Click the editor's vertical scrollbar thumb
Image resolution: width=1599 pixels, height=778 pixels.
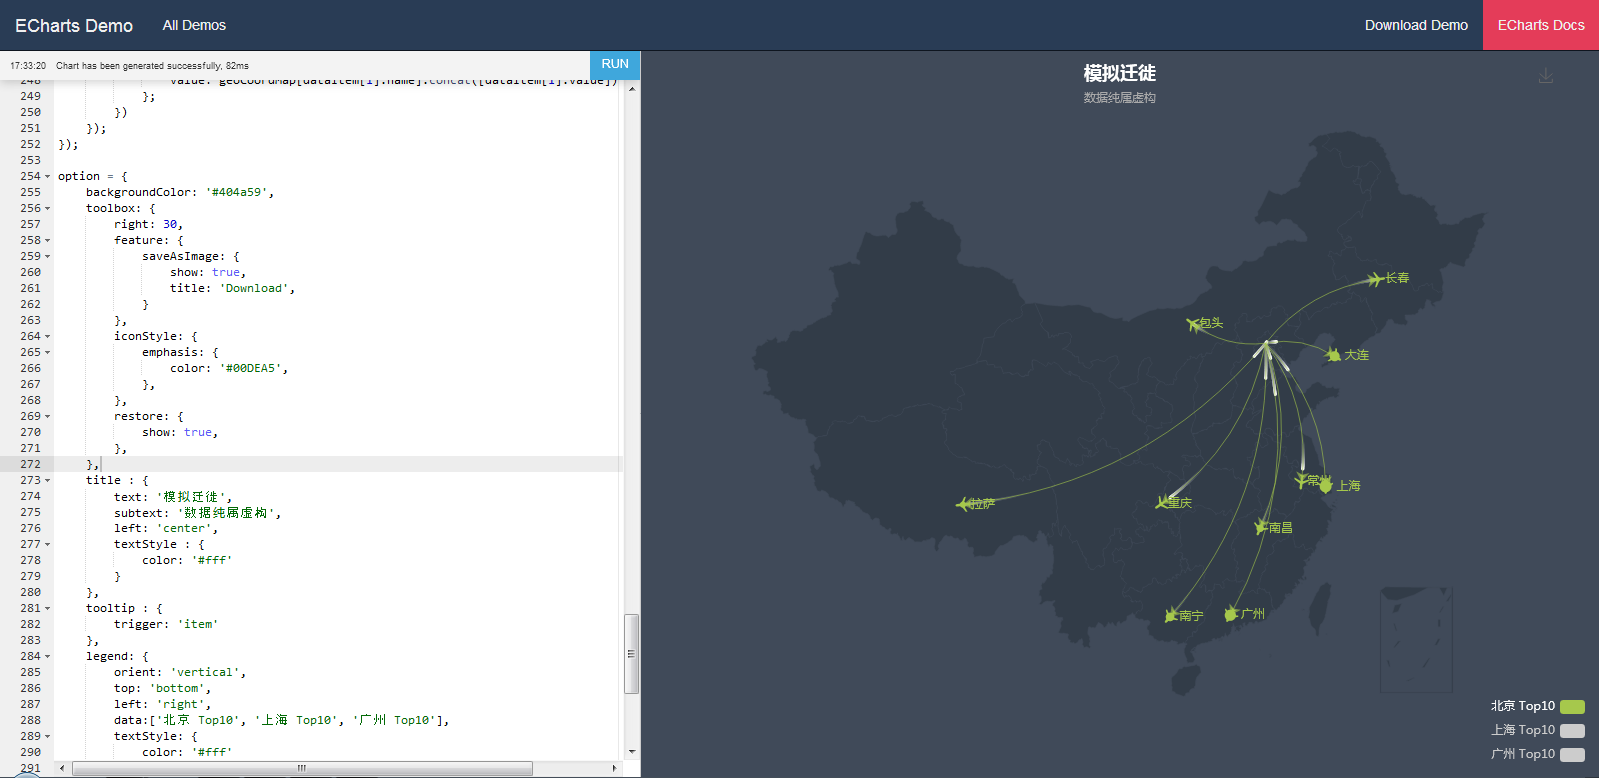click(631, 654)
